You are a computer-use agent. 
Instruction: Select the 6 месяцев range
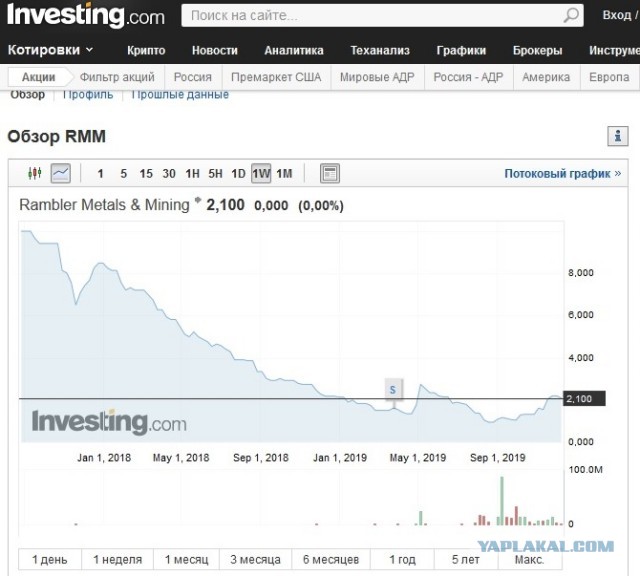tap(331, 559)
